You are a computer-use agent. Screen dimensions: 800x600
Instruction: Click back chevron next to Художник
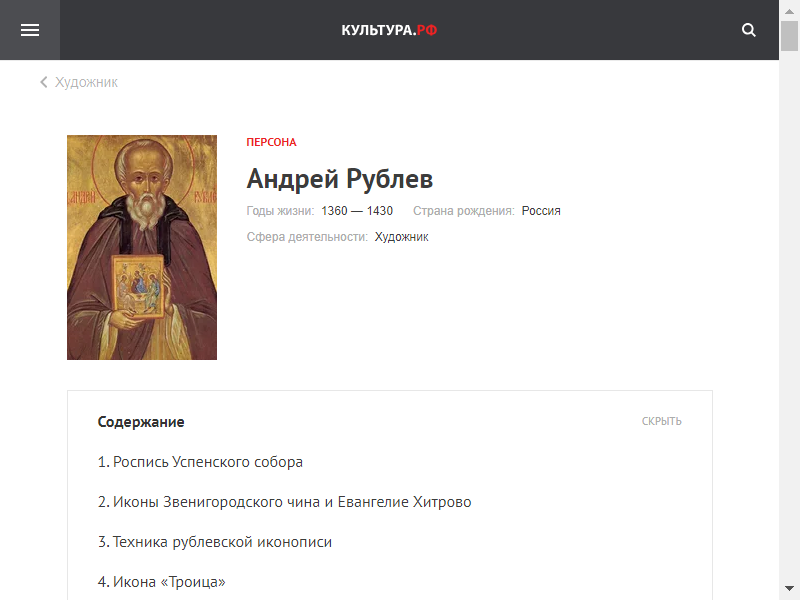pyautogui.click(x=44, y=82)
